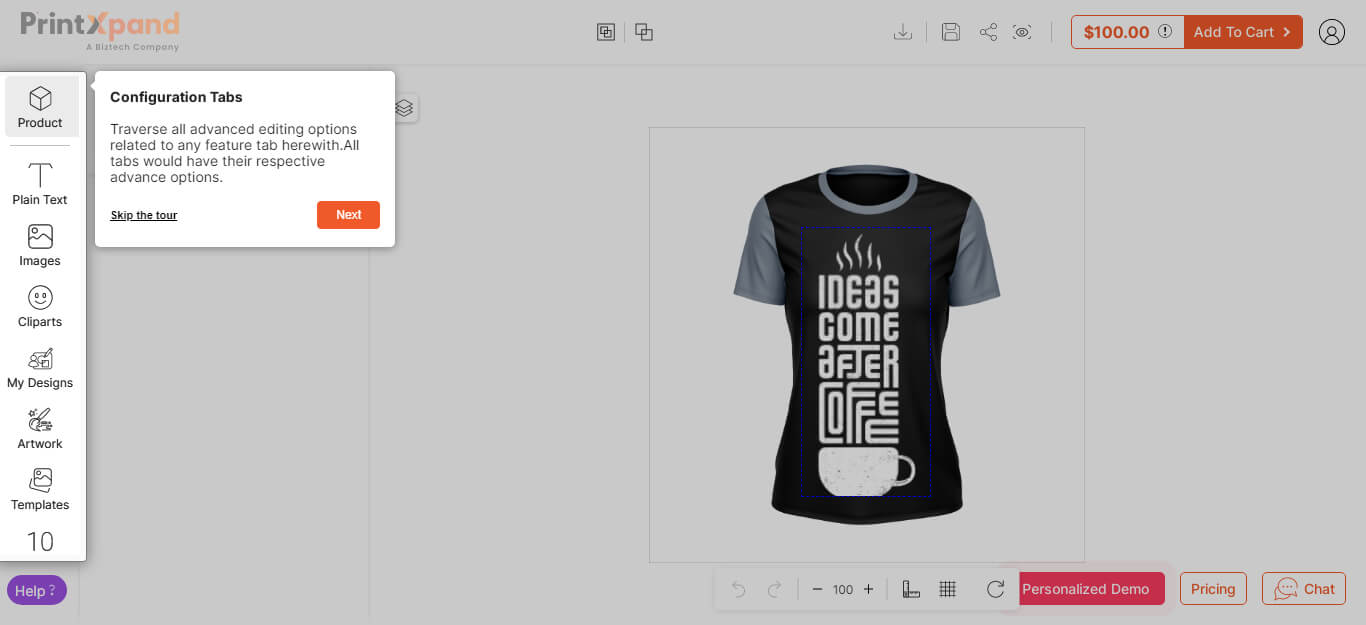Viewport: 1366px width, 625px height.
Task: Click the share icon in header
Action: [x=988, y=32]
